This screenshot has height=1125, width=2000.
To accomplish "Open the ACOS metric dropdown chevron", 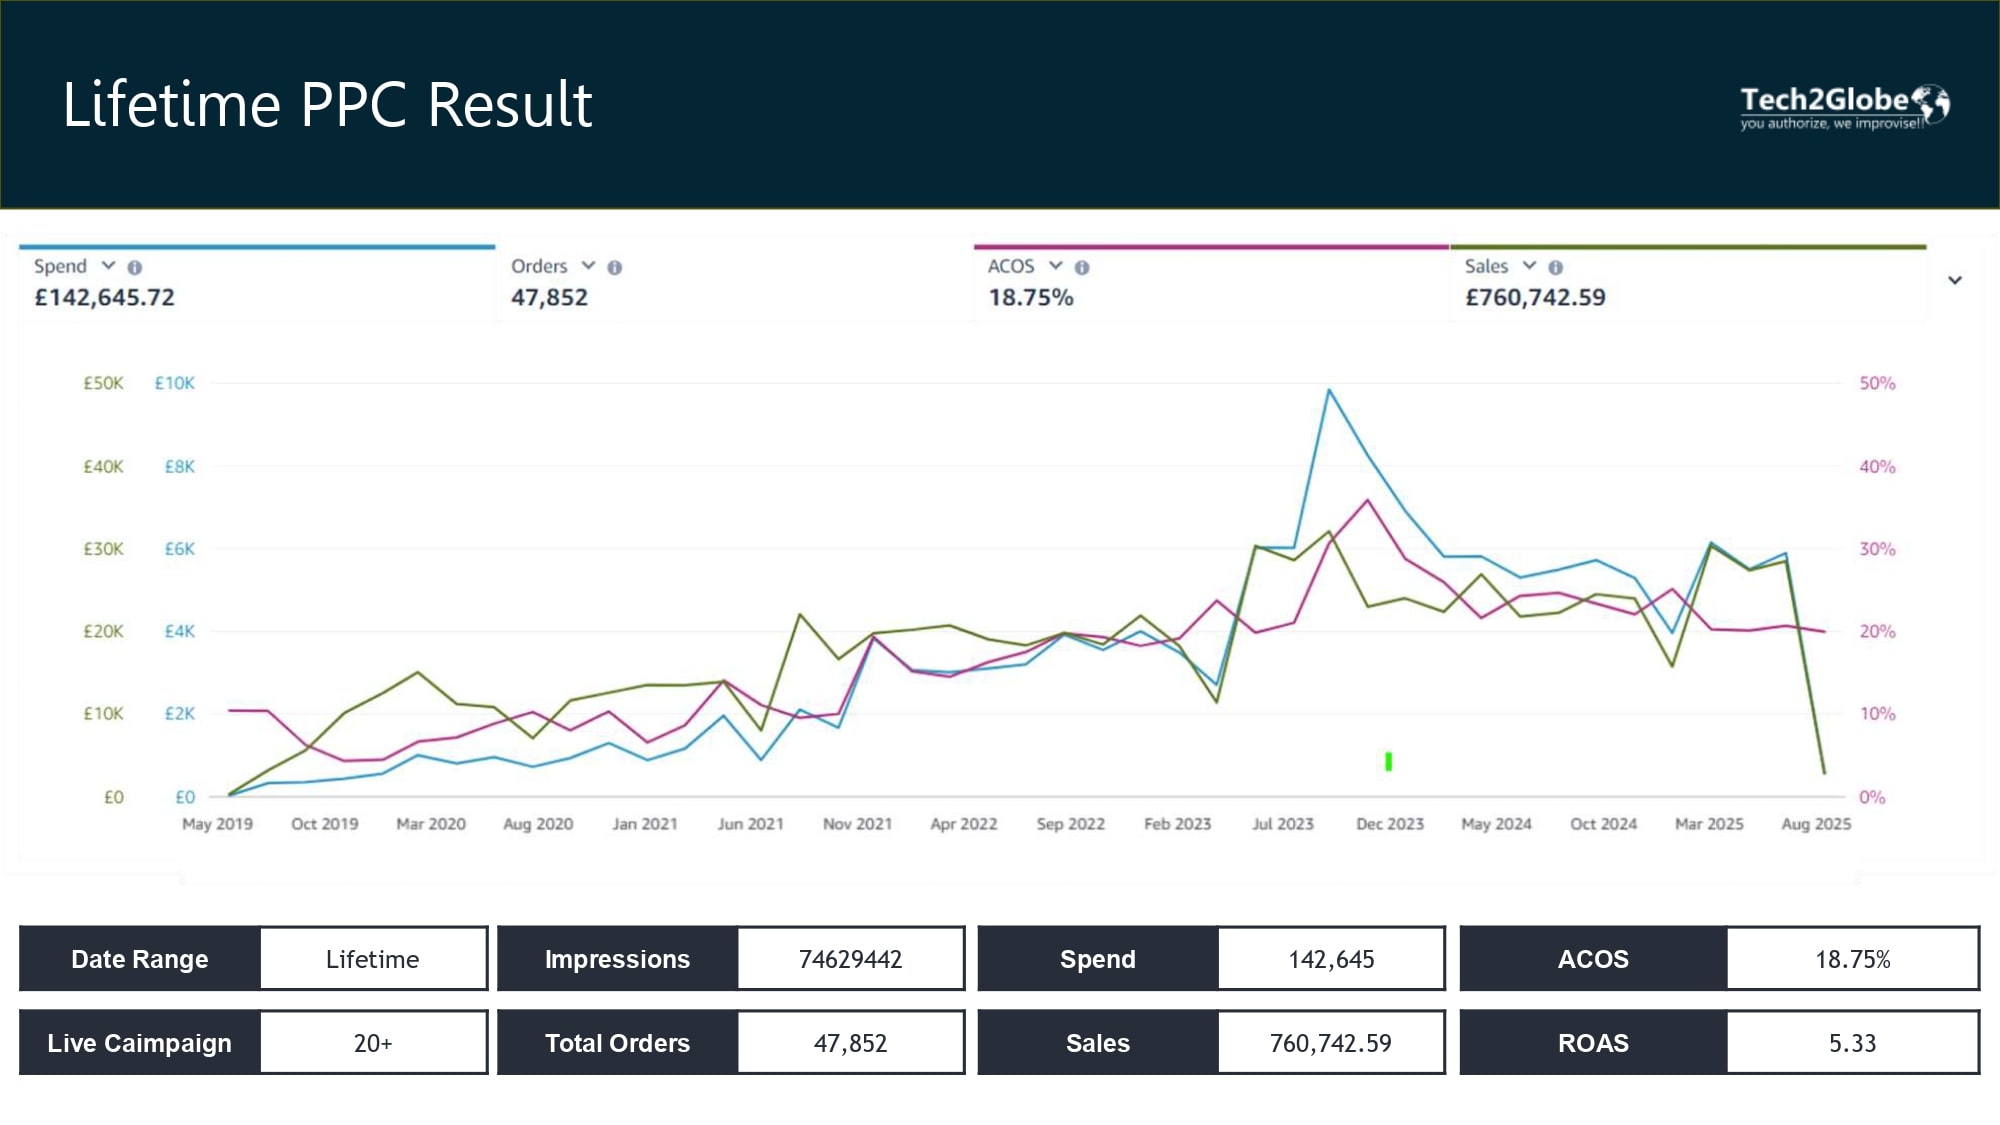I will pos(1055,266).
